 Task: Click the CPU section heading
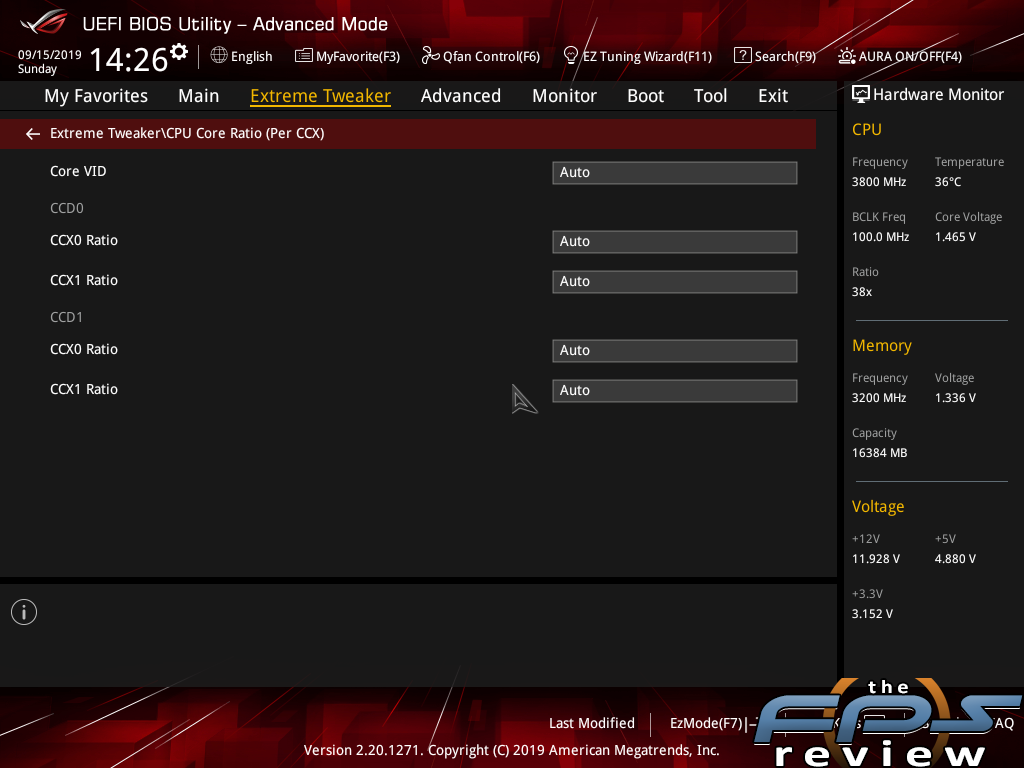867,129
